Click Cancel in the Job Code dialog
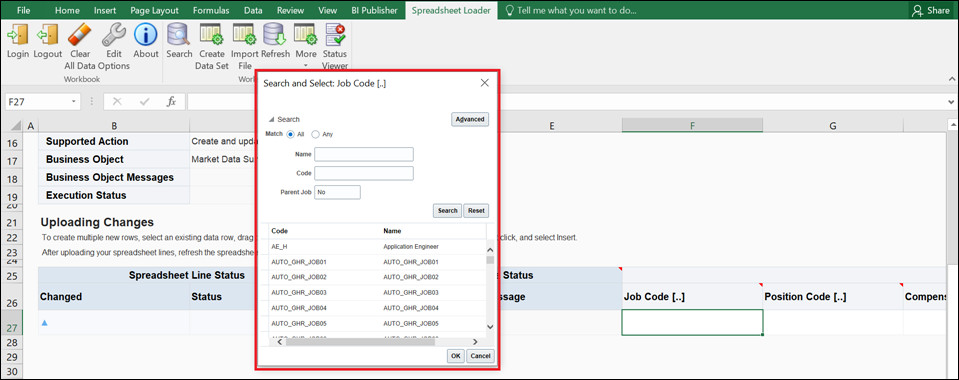Screen dimensions: 959x380 pos(480,356)
